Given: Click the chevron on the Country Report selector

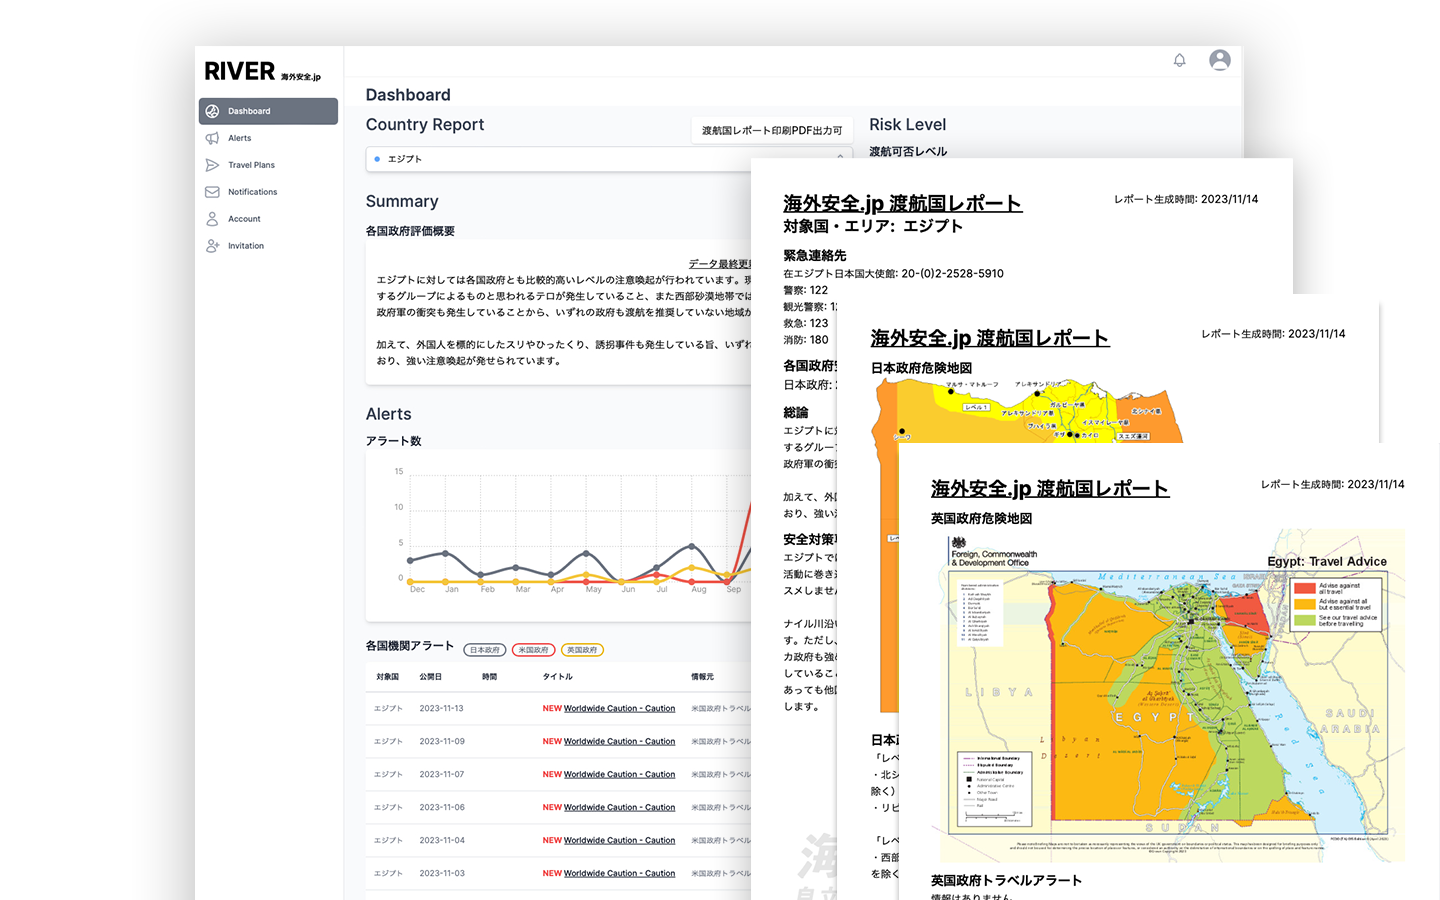Looking at the screenshot, I should pyautogui.click(x=840, y=157).
